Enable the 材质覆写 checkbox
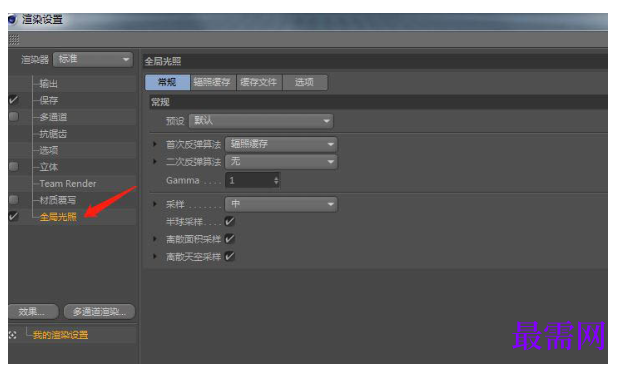Image resolution: width=624 pixels, height=367 pixels. tap(13, 199)
